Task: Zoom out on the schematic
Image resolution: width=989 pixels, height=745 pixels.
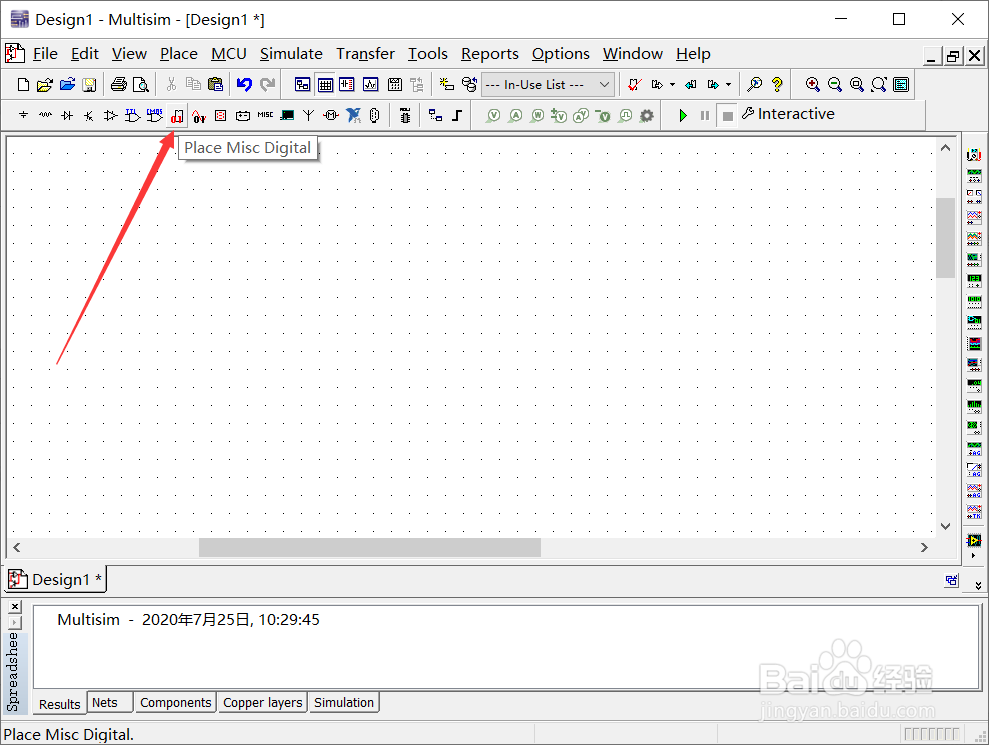Action: click(834, 85)
